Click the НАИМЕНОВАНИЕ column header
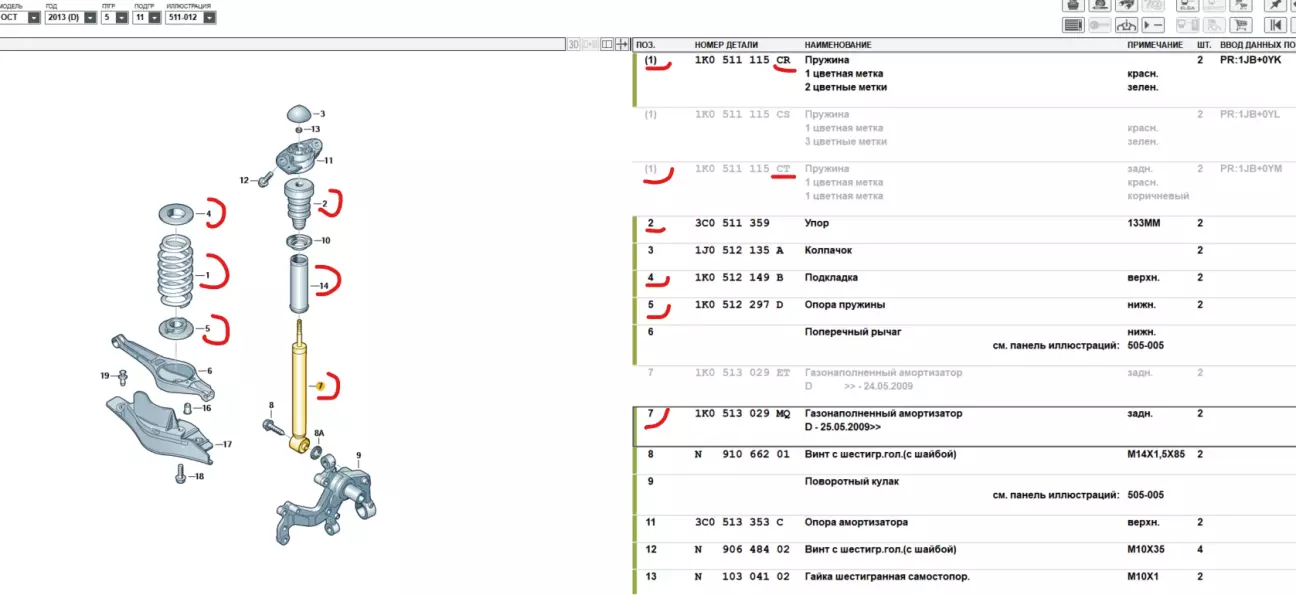 837,45
